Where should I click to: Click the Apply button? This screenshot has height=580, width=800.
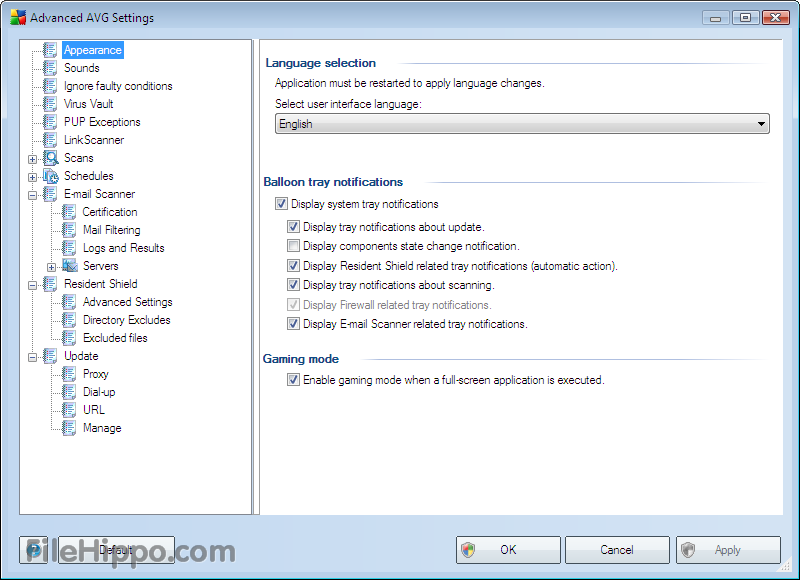click(x=728, y=550)
